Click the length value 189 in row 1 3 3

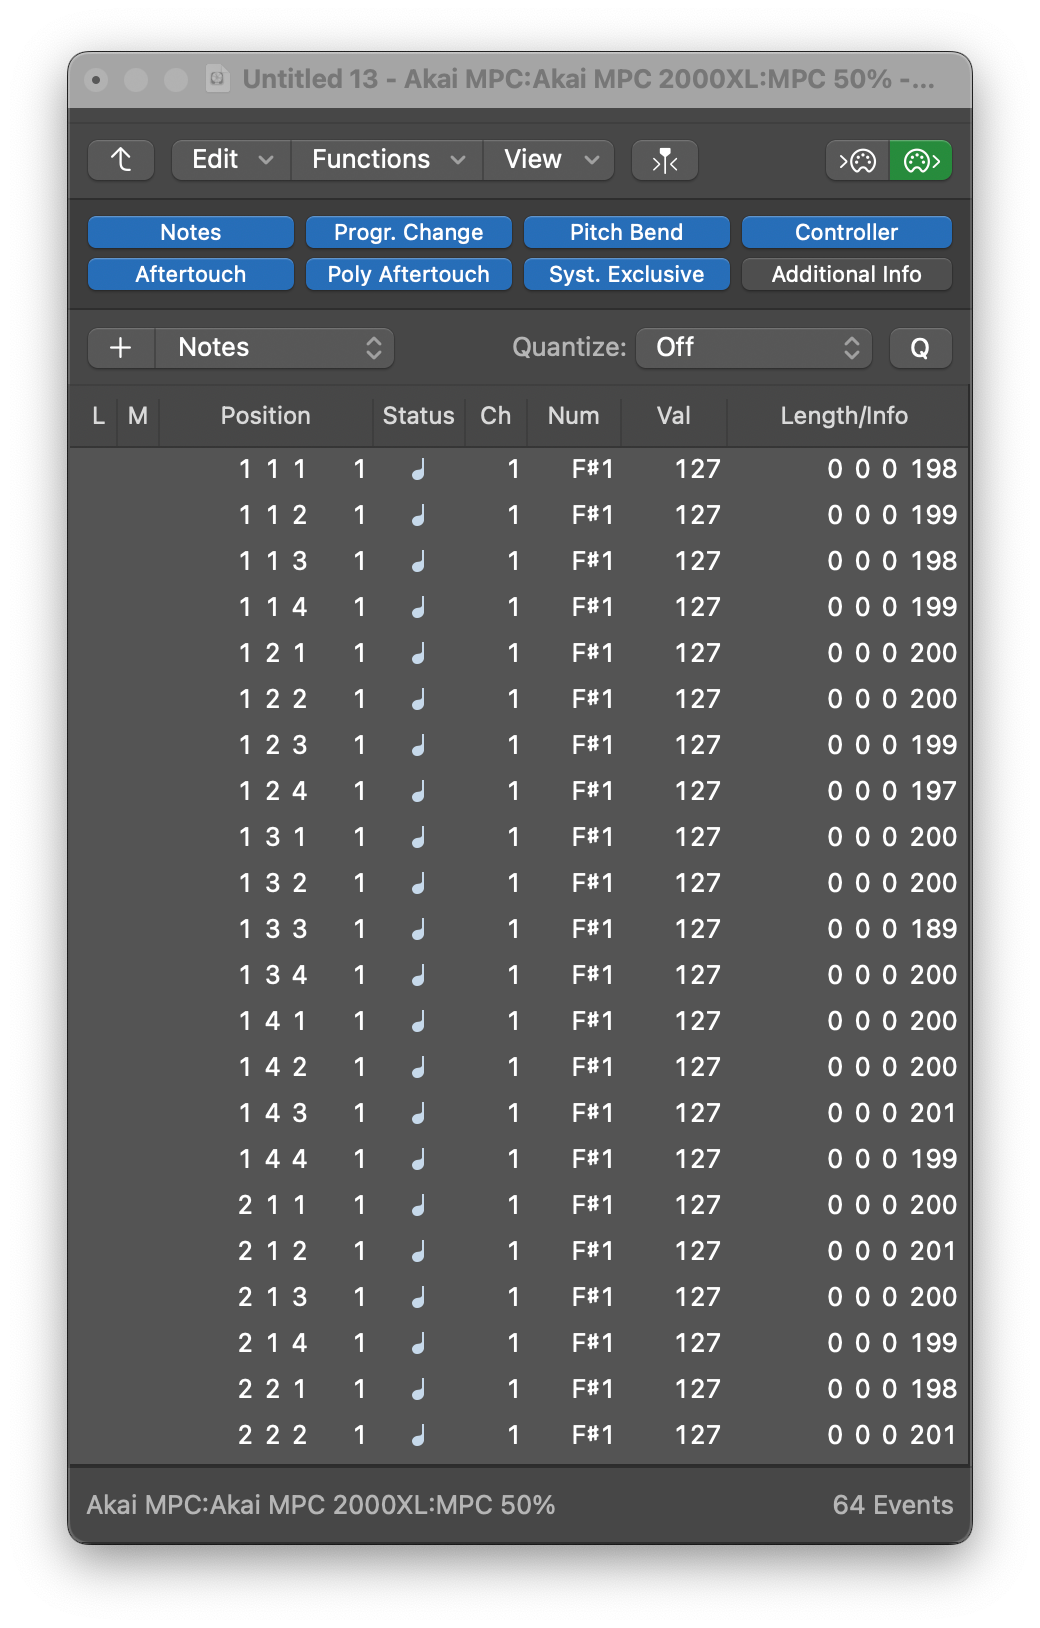pos(934,929)
